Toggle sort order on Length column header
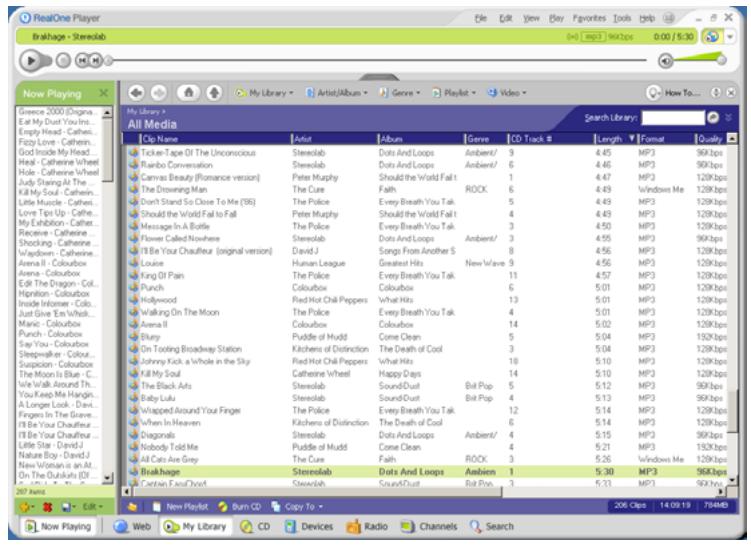The height and width of the screenshot is (545, 751). coord(610,138)
